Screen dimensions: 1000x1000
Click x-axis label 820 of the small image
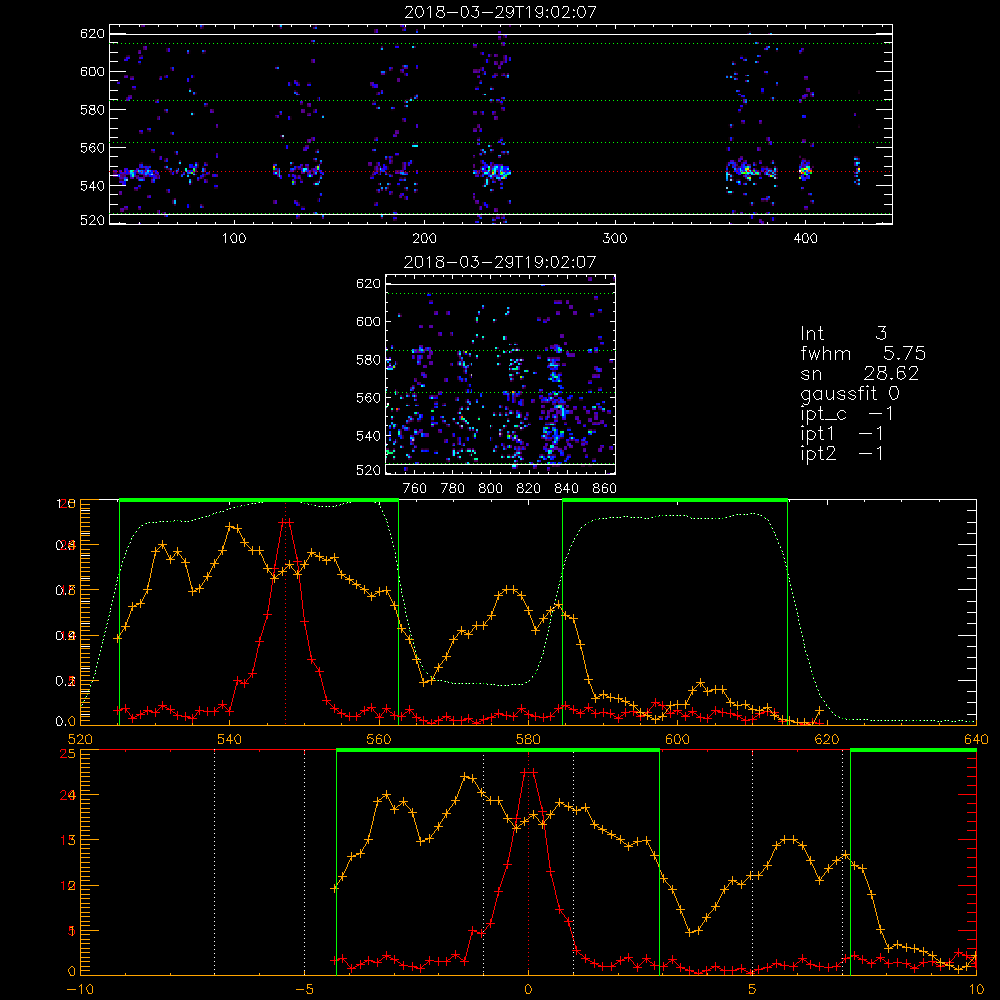pyautogui.click(x=529, y=489)
